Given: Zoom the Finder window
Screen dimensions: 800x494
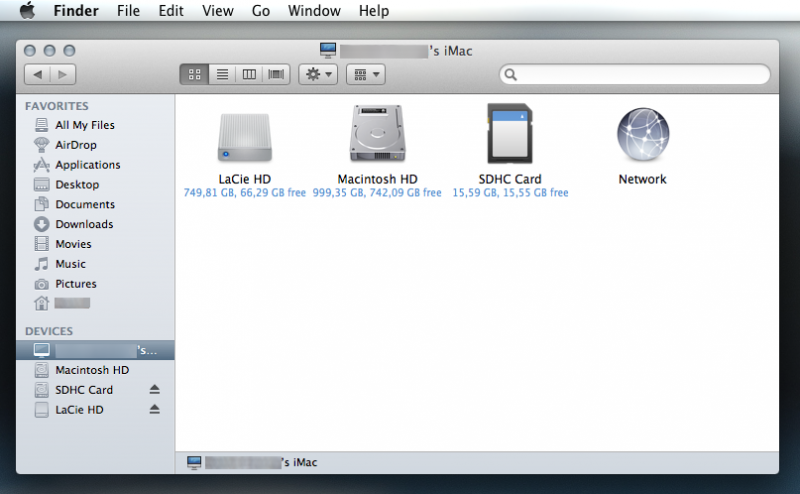Looking at the screenshot, I should click(69, 51).
